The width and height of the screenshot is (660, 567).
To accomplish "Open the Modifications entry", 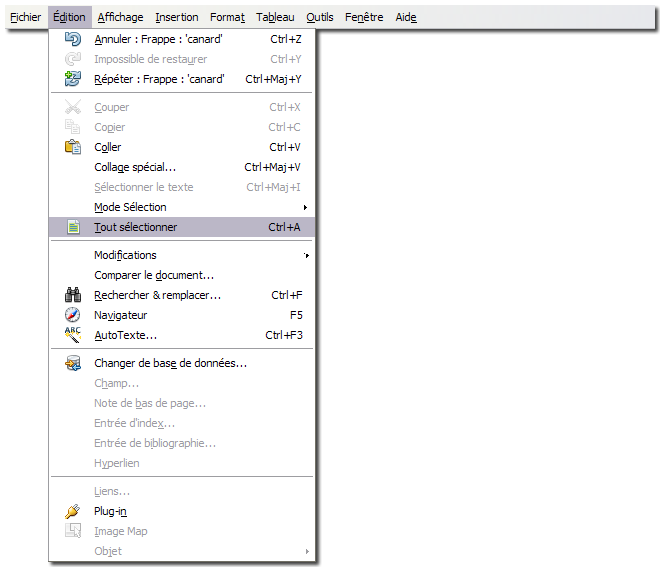I will click(182, 255).
